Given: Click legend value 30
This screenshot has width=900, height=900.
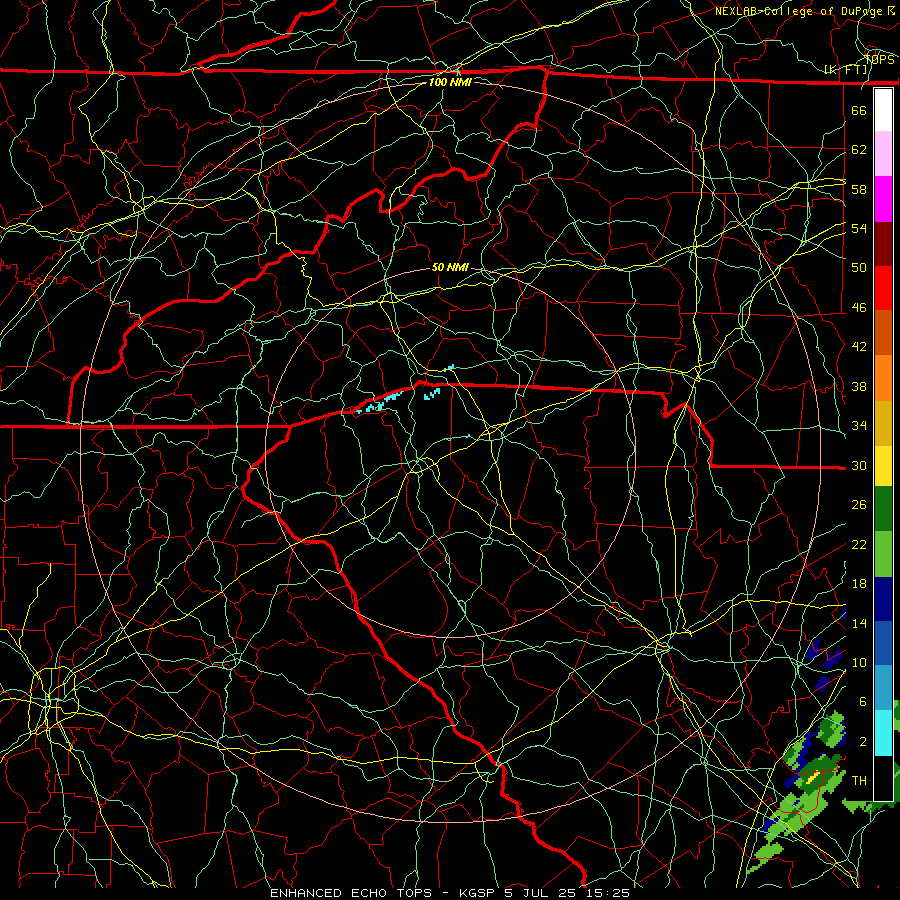Looking at the screenshot, I should click(x=859, y=465).
